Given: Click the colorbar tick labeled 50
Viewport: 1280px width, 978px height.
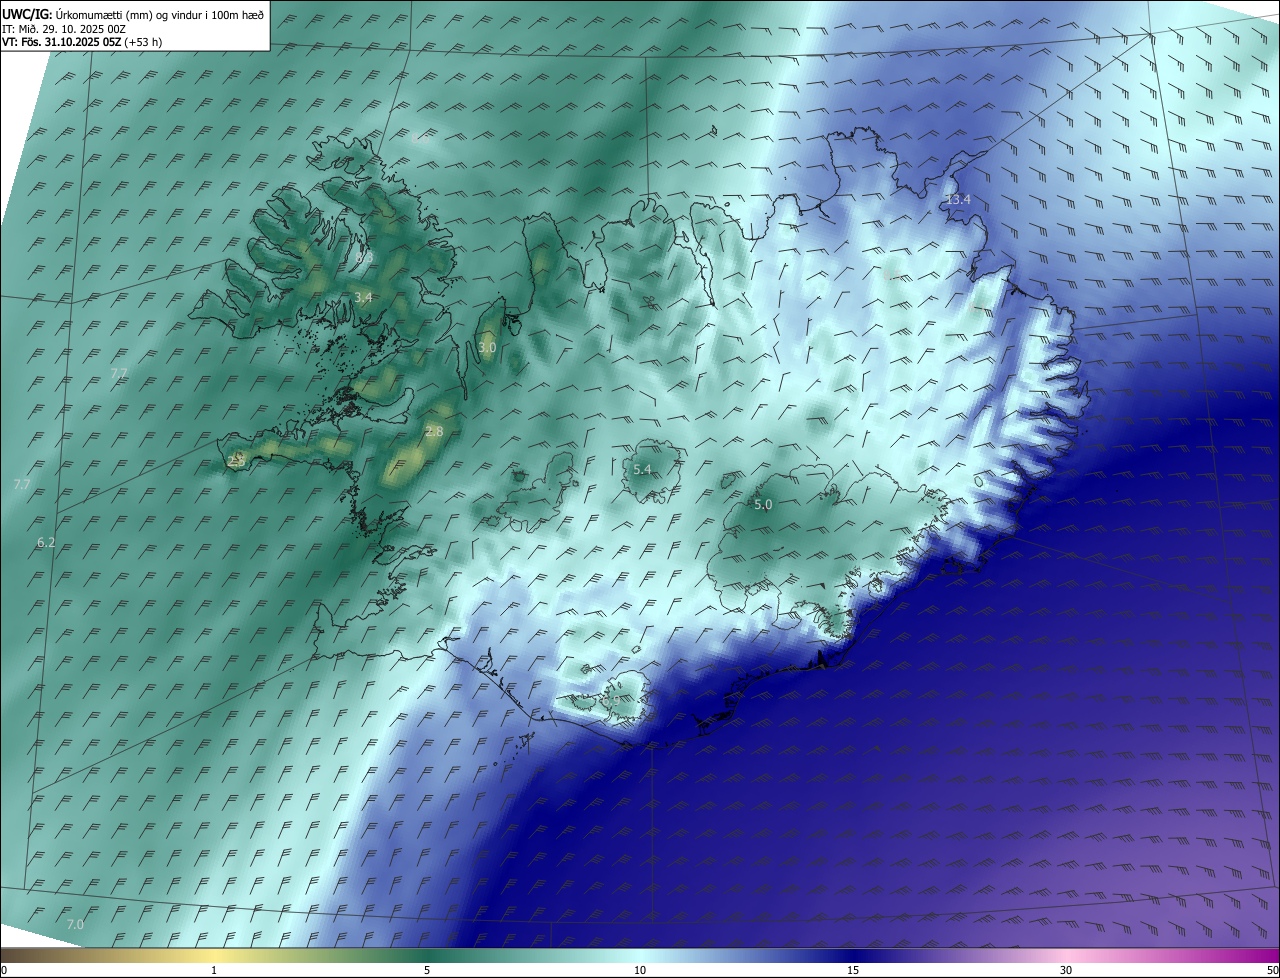Looking at the screenshot, I should point(1272,970).
